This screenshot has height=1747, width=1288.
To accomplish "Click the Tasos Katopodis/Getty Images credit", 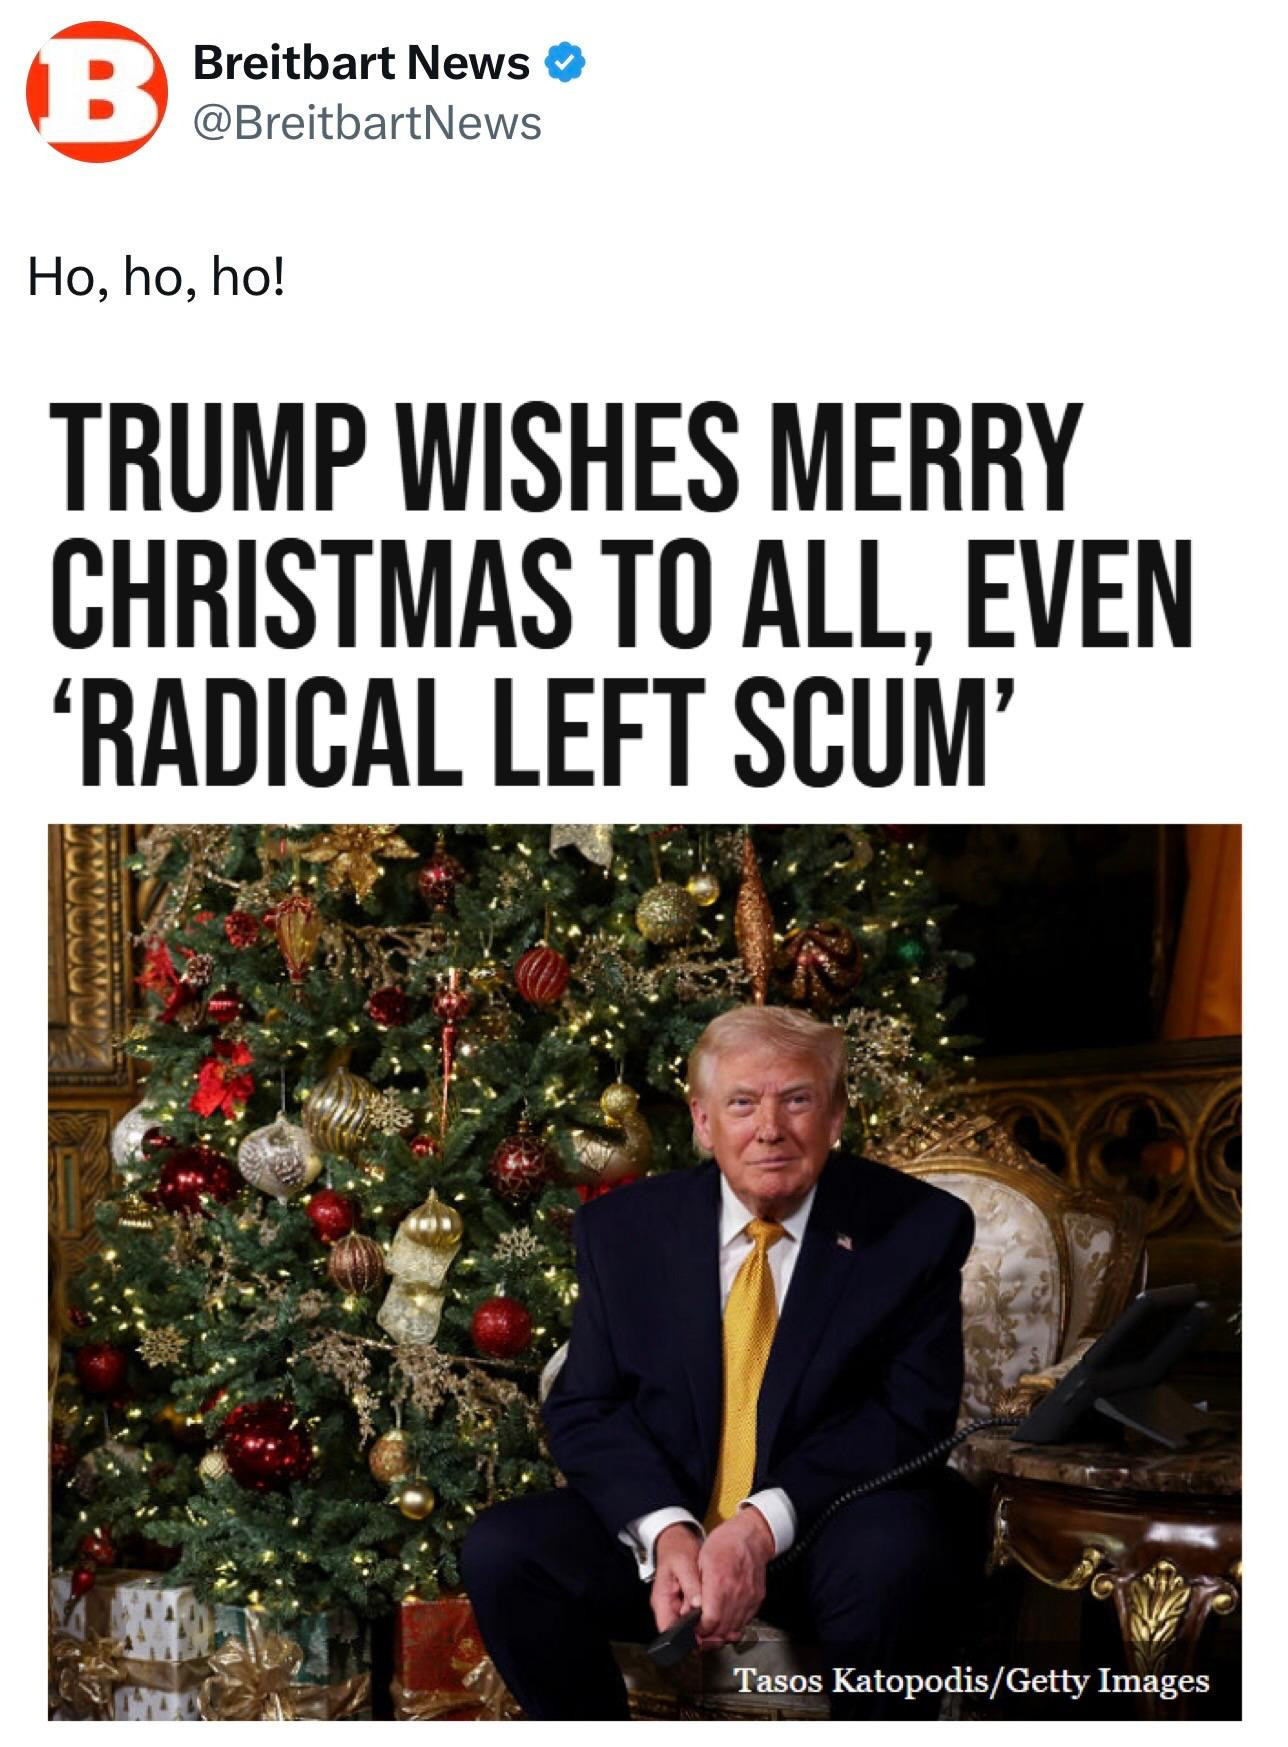I will pyautogui.click(x=971, y=1679).
